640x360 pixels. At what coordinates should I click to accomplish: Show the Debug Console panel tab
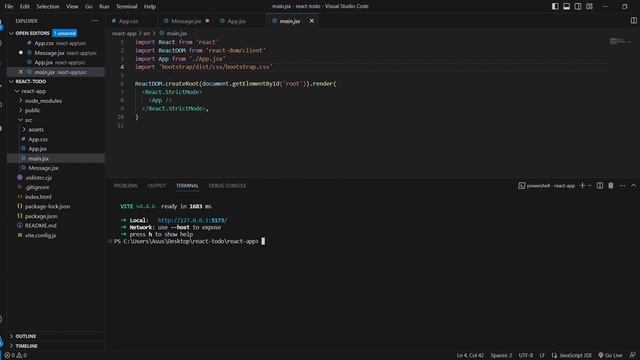227,186
